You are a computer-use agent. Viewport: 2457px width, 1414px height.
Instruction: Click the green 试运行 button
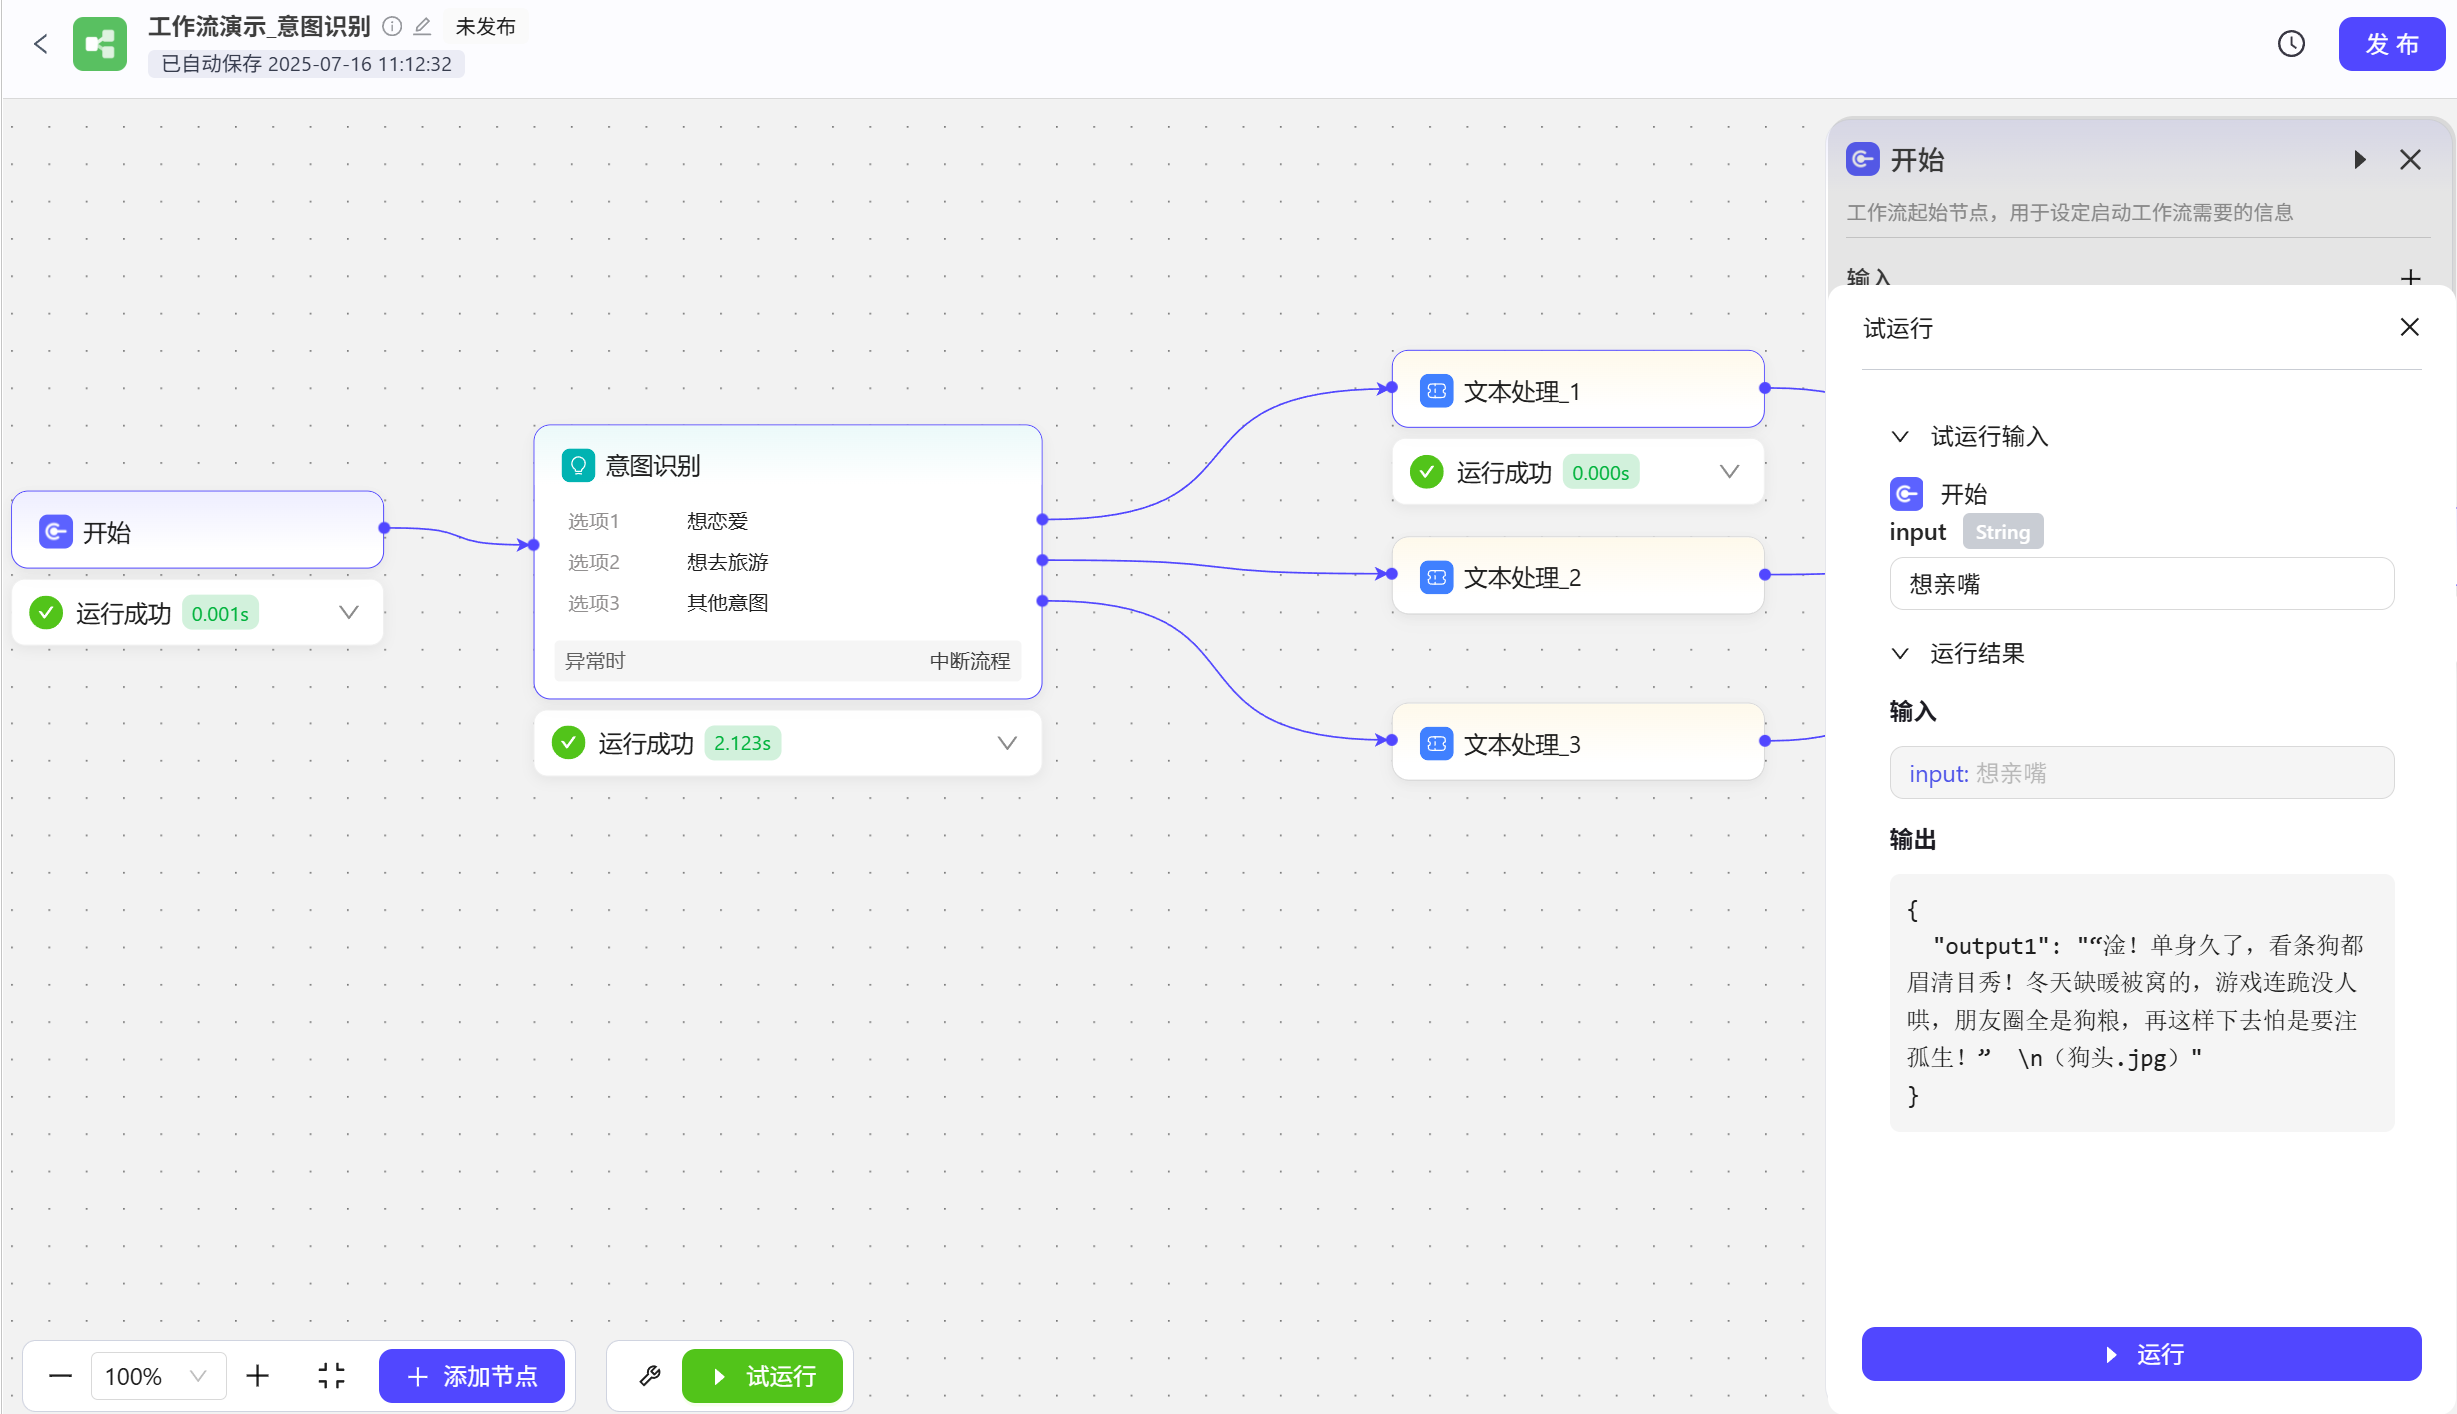[x=762, y=1376]
